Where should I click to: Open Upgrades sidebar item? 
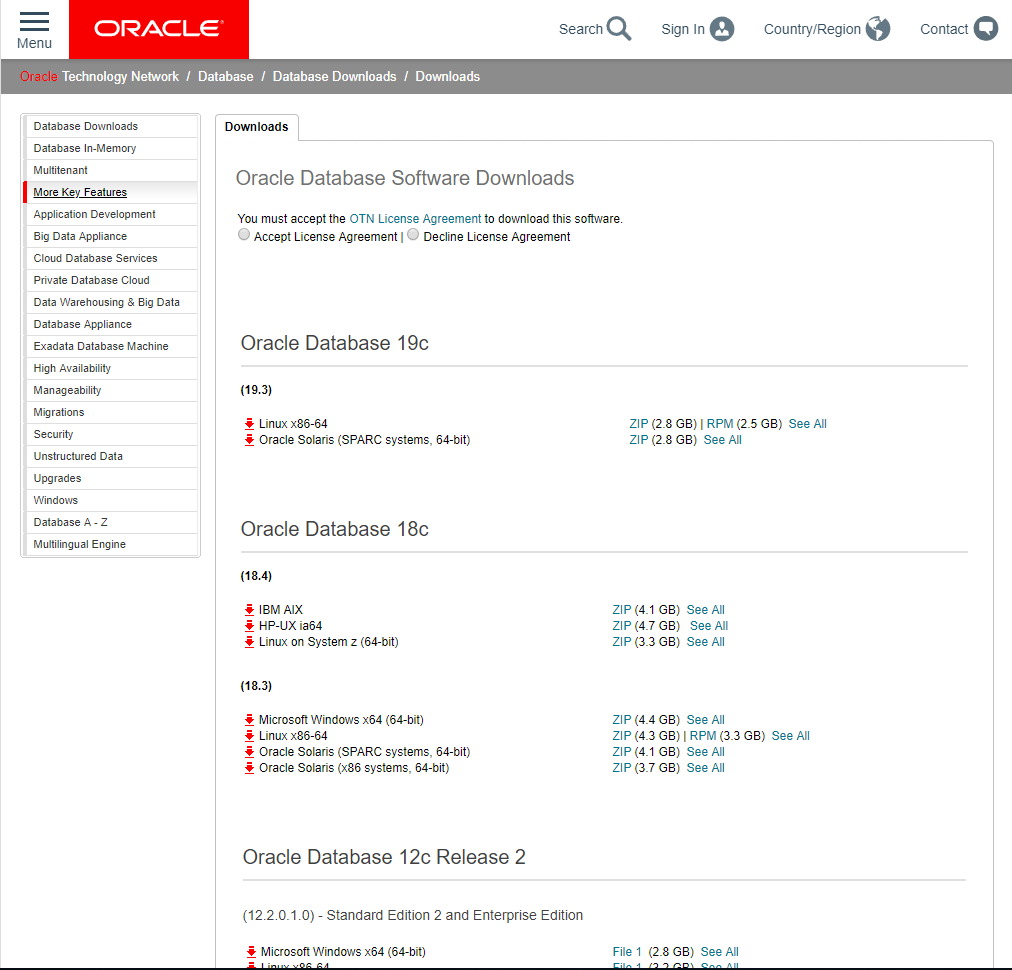pyautogui.click(x=111, y=478)
